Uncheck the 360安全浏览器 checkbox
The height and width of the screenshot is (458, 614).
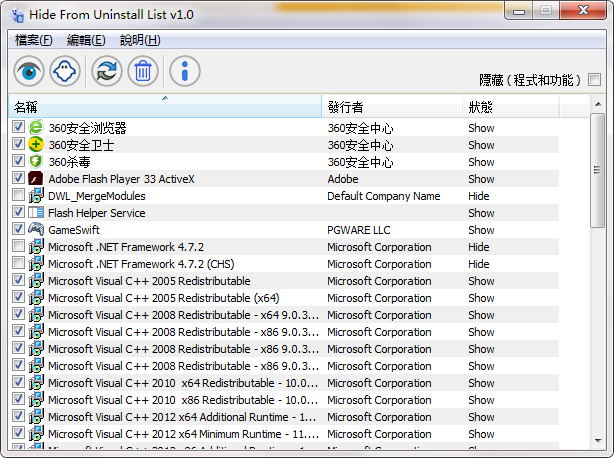tap(19, 128)
